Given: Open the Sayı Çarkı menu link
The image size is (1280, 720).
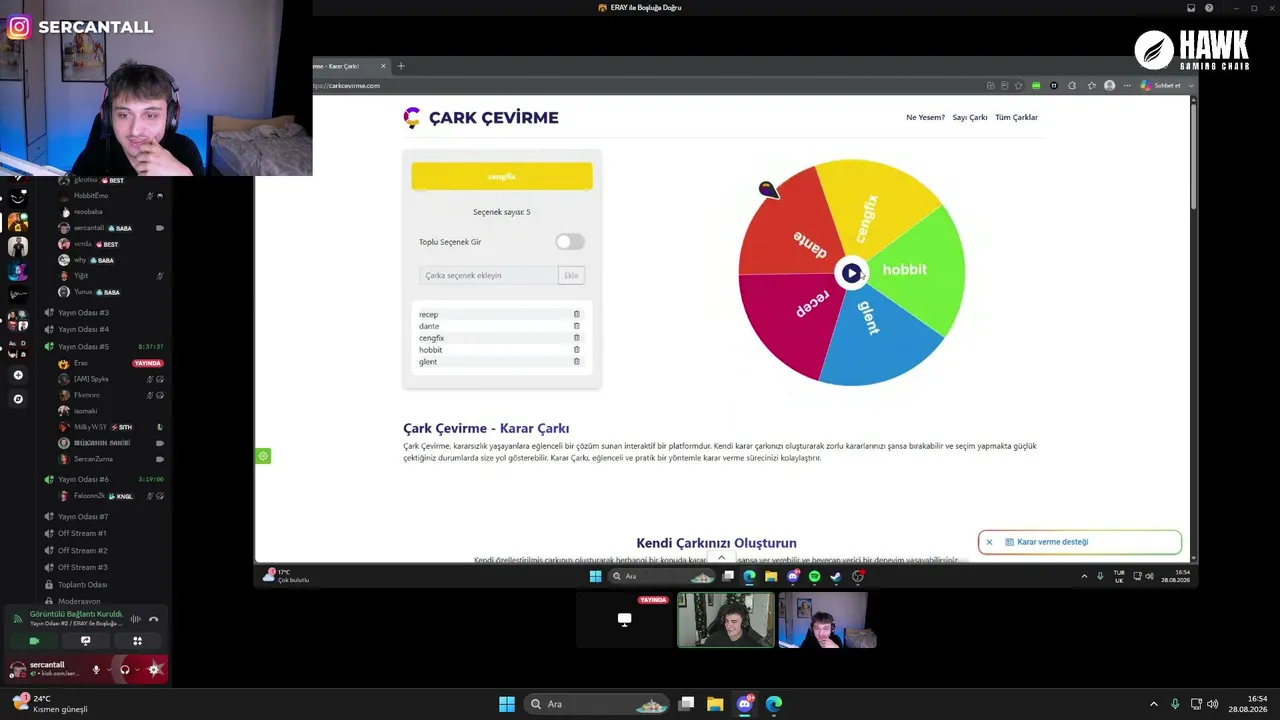Looking at the screenshot, I should (x=969, y=117).
